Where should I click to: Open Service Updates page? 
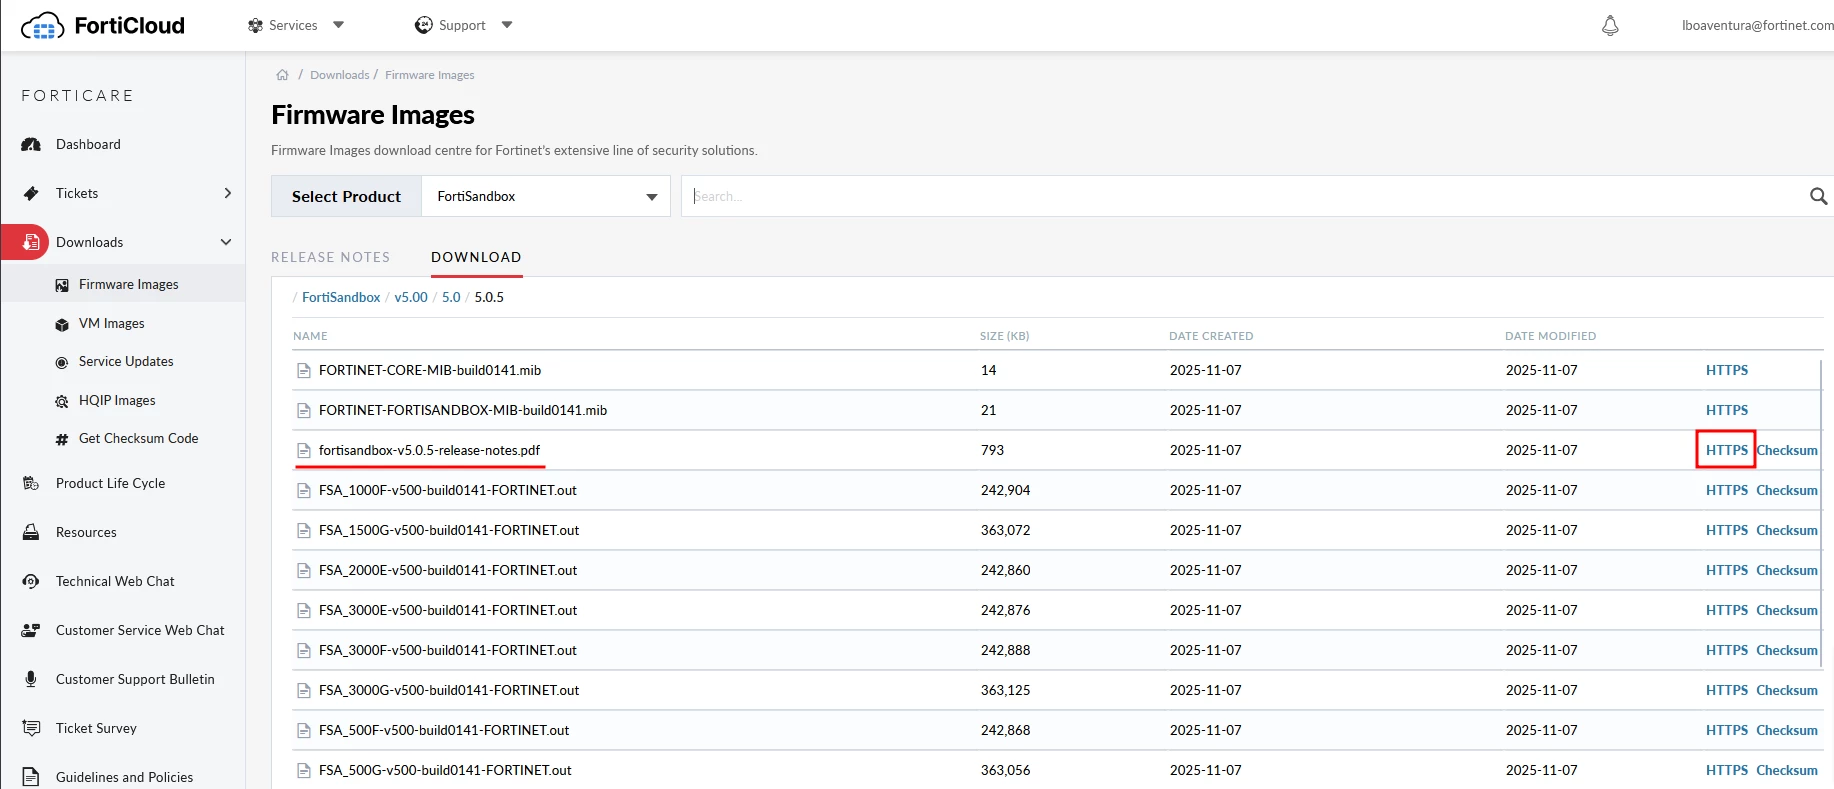click(126, 361)
